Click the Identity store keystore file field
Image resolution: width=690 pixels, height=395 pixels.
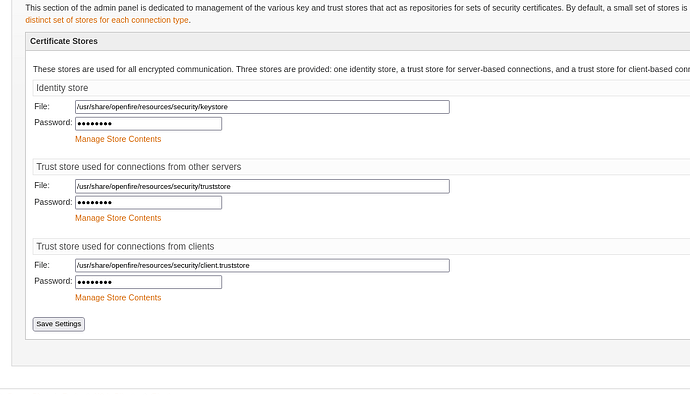click(262, 107)
